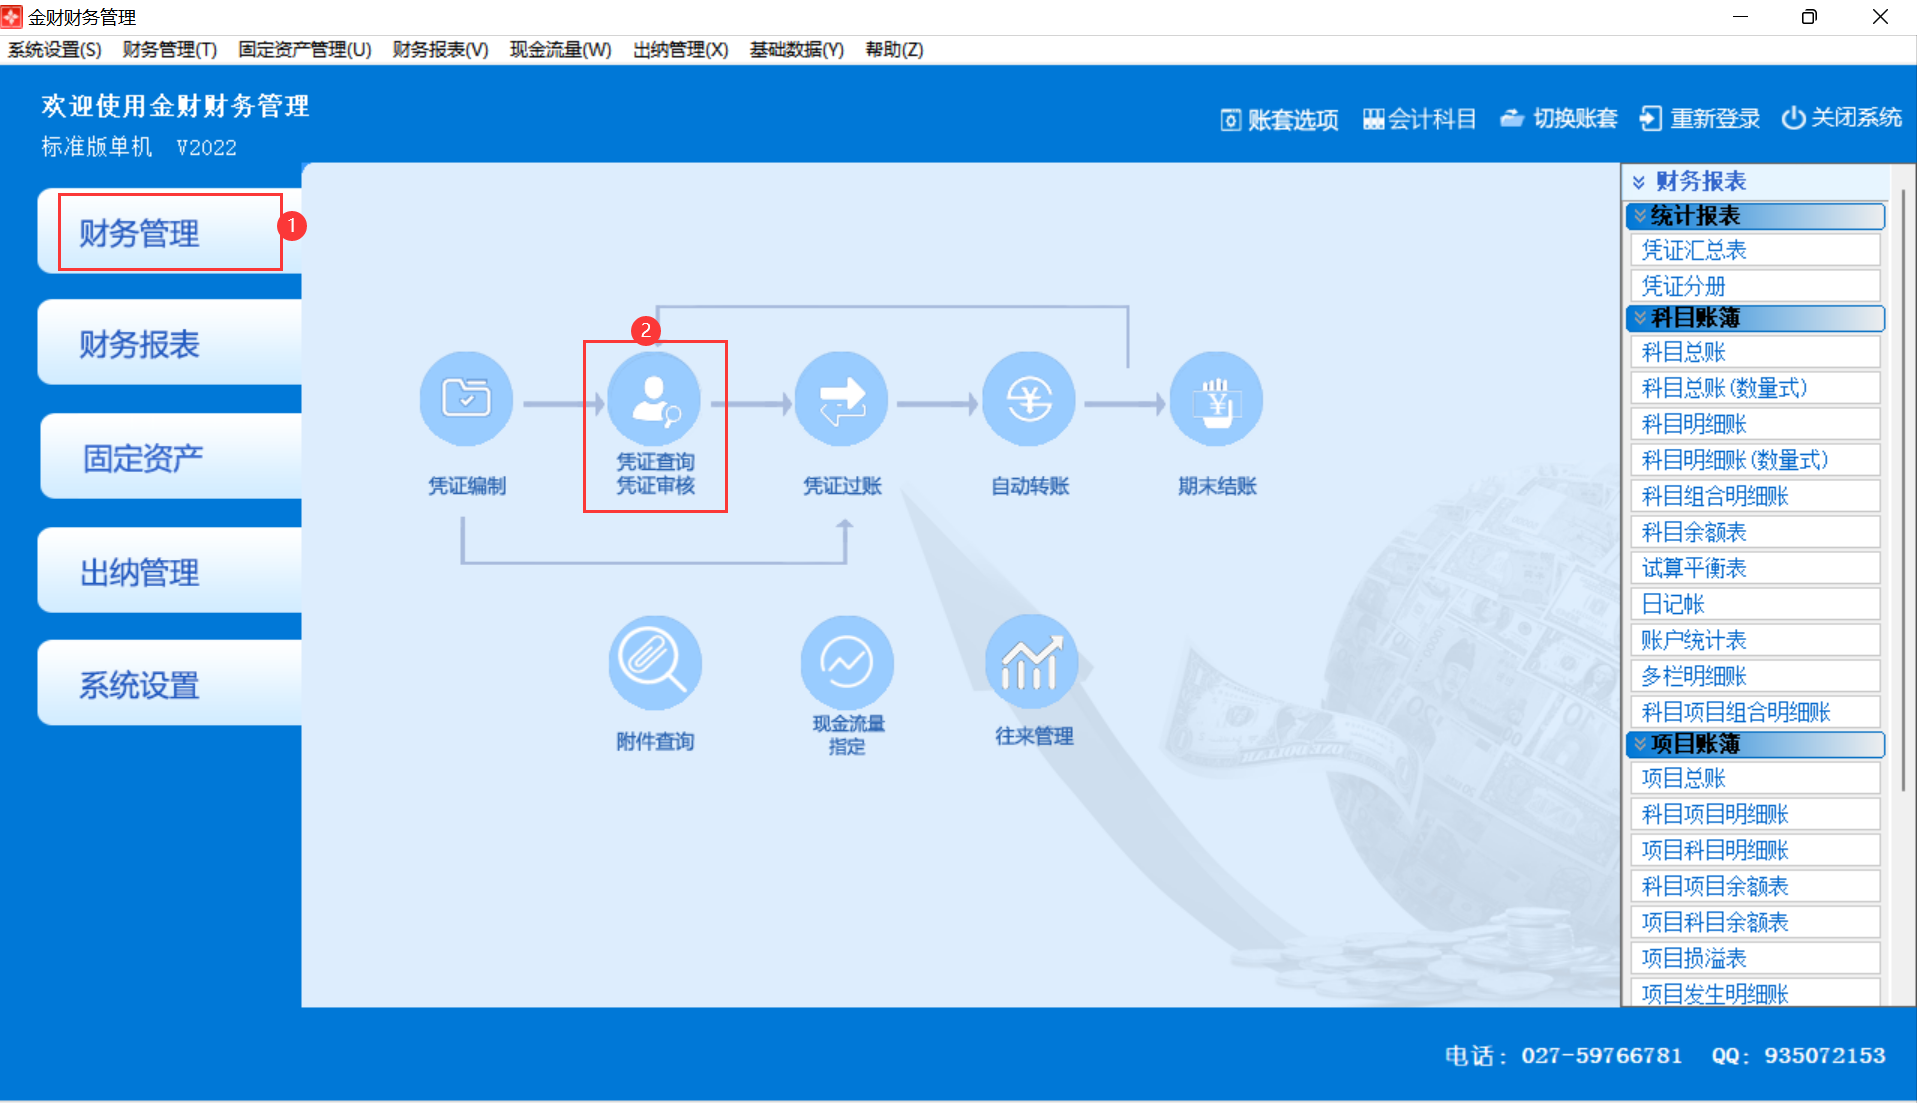Click the 关闭系统 power icon

(x=1842, y=117)
